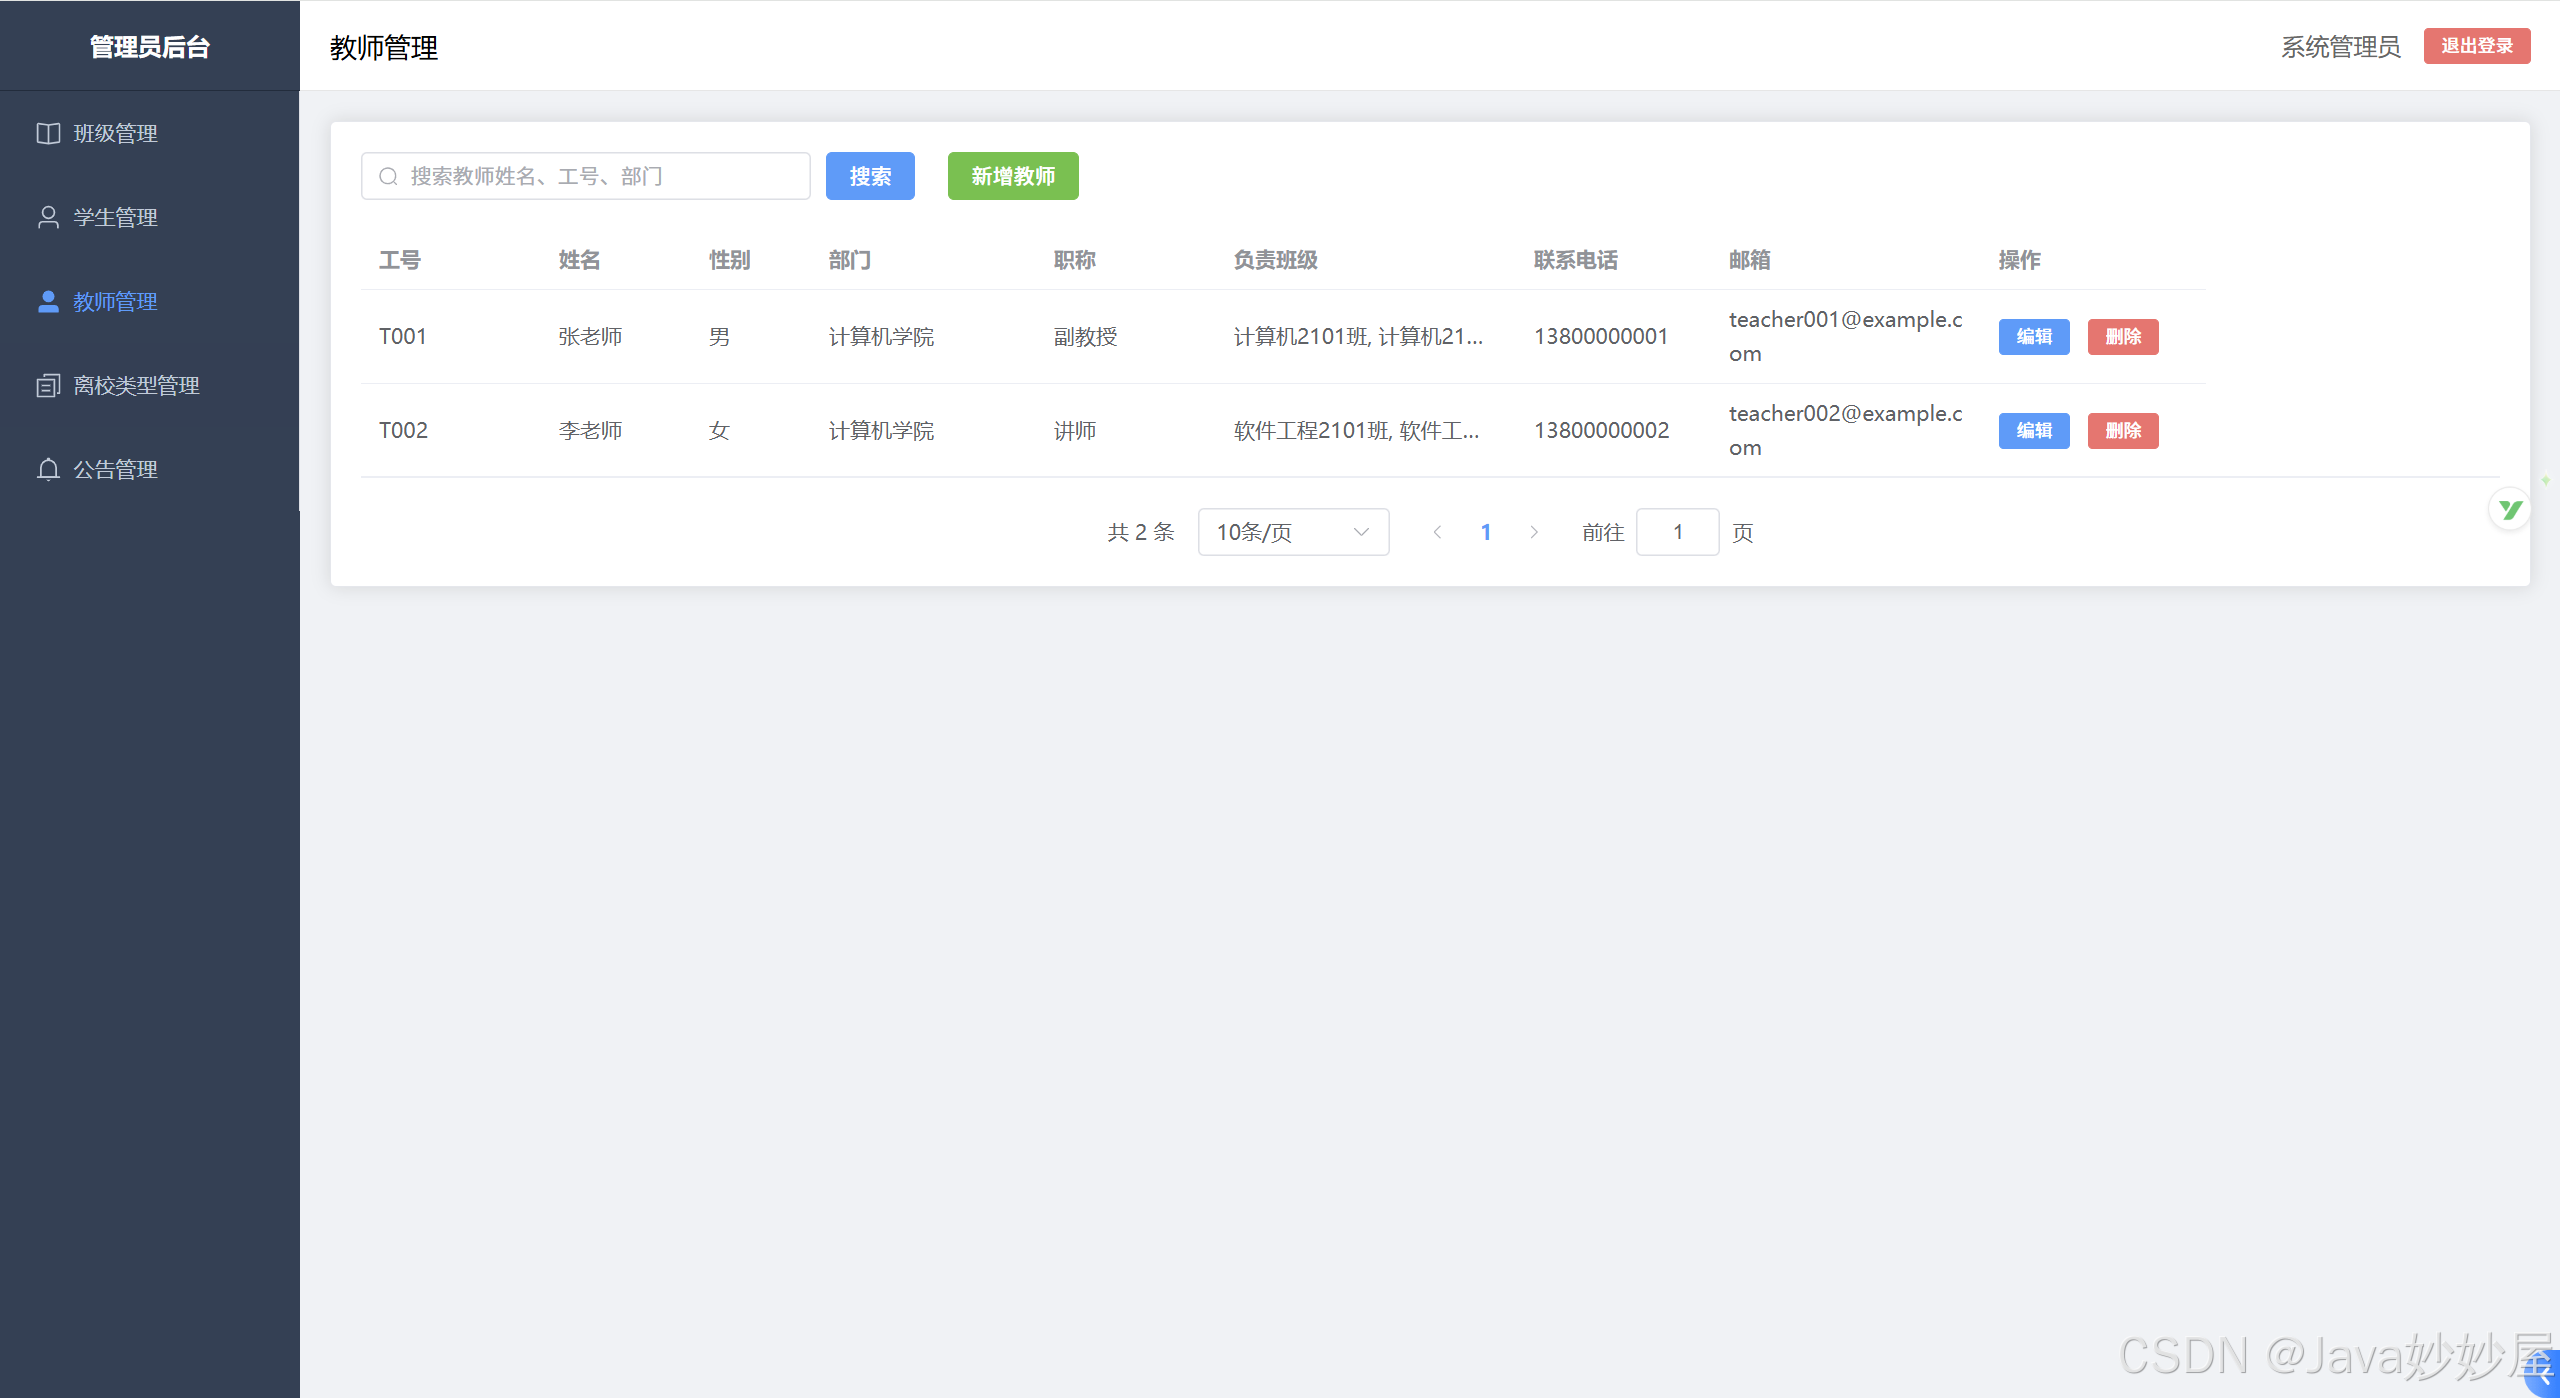
Task: Click the 李老师 name cell
Action: pyautogui.click(x=591, y=431)
